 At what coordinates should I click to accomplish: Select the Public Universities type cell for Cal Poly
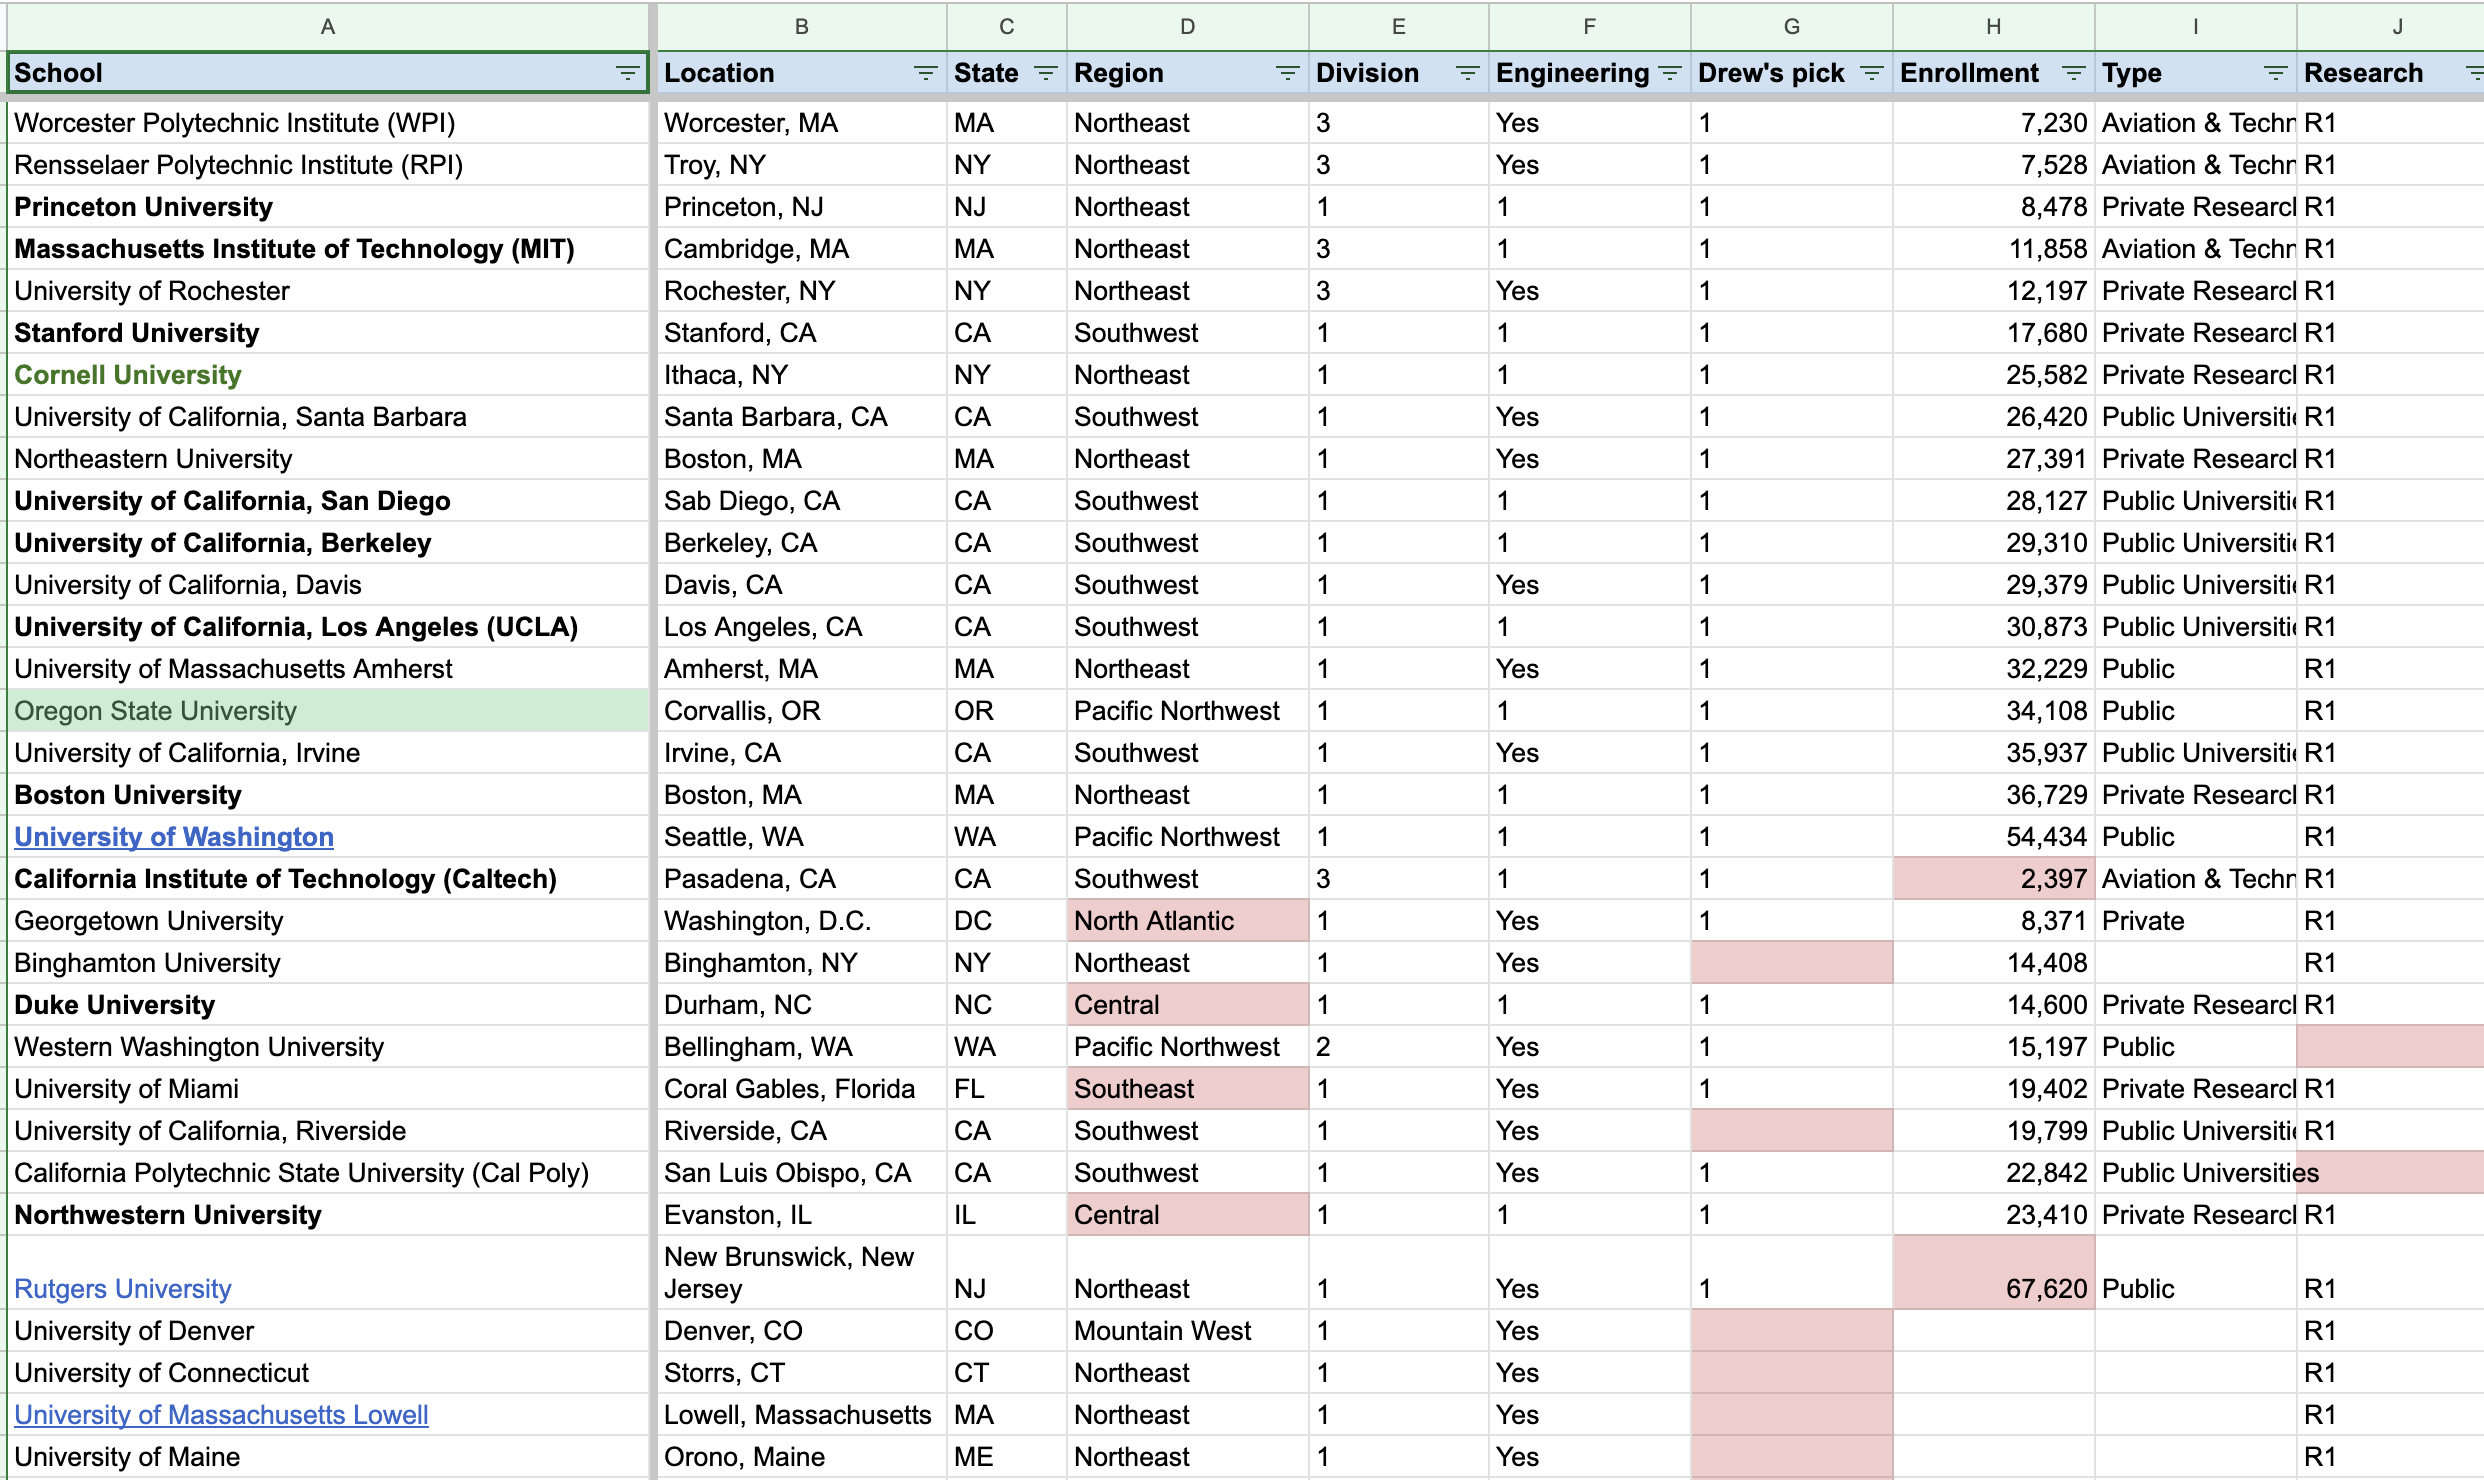click(x=2196, y=1173)
